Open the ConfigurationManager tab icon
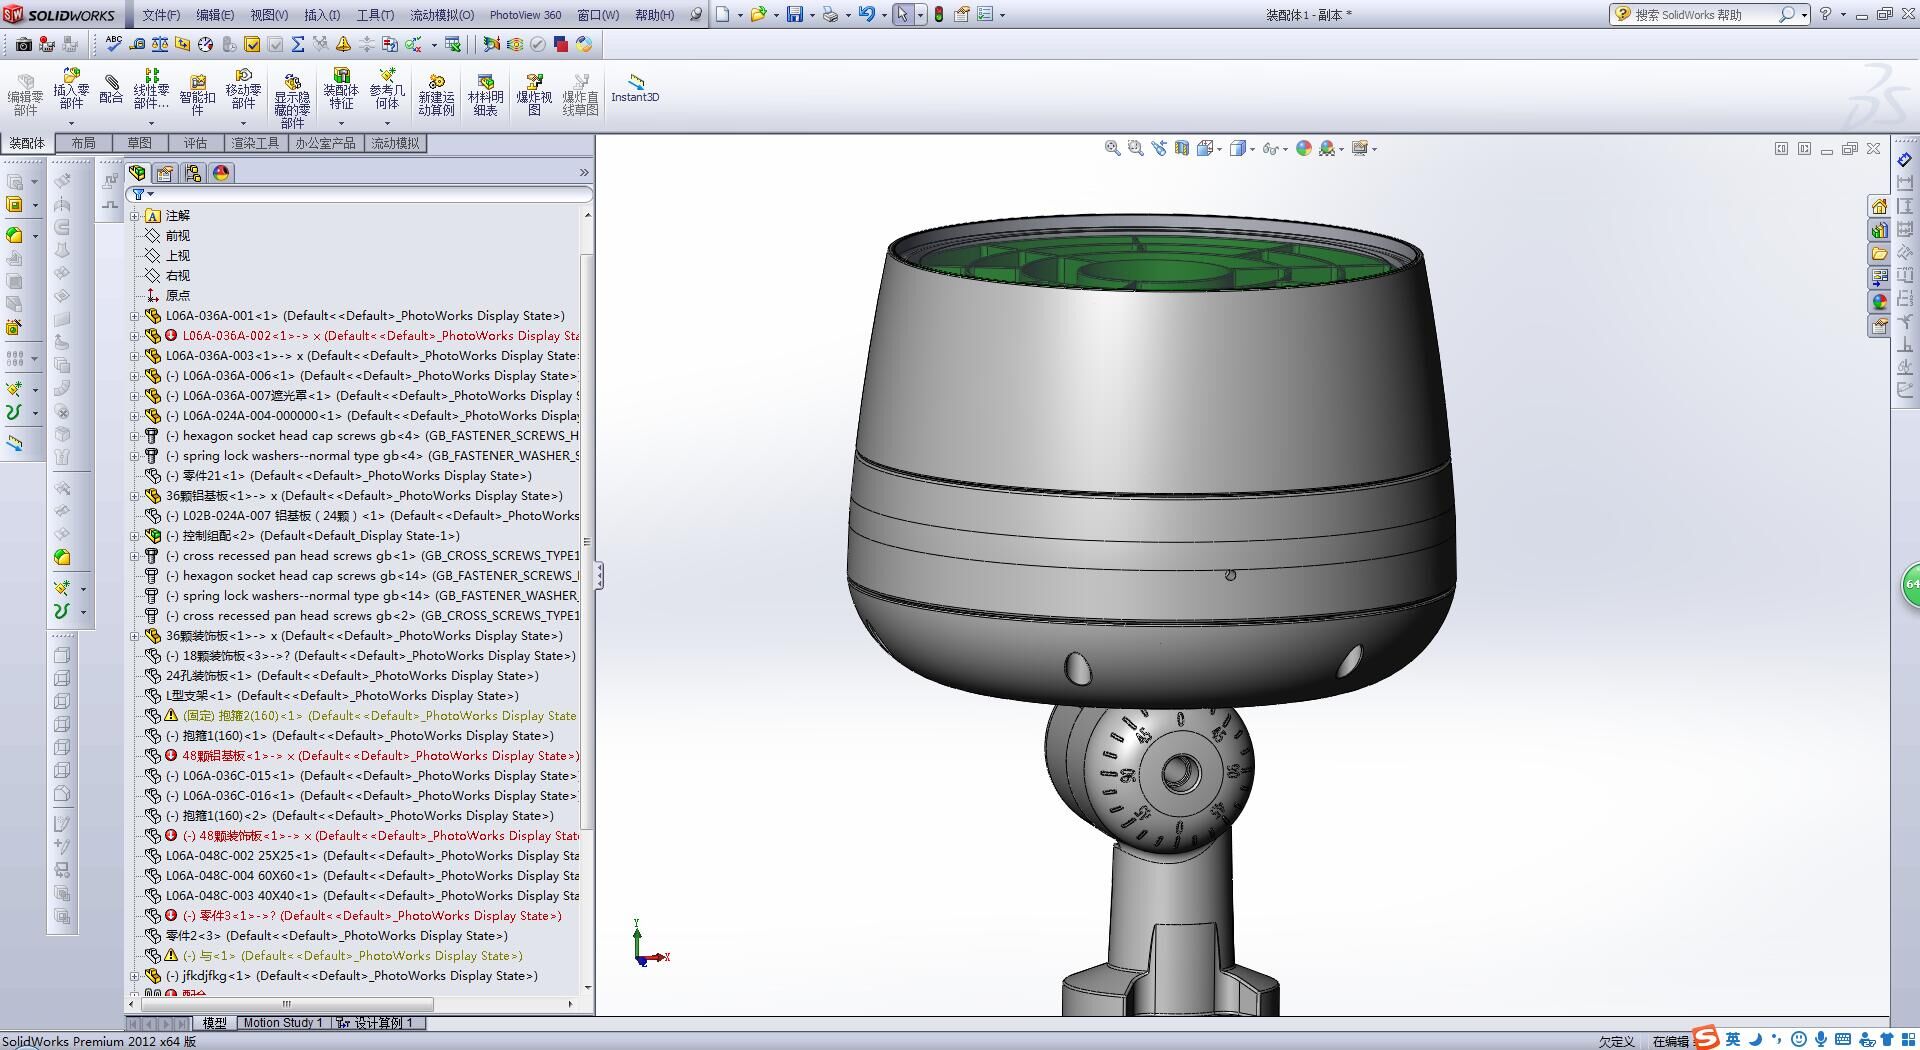The width and height of the screenshot is (1920, 1050). (193, 173)
